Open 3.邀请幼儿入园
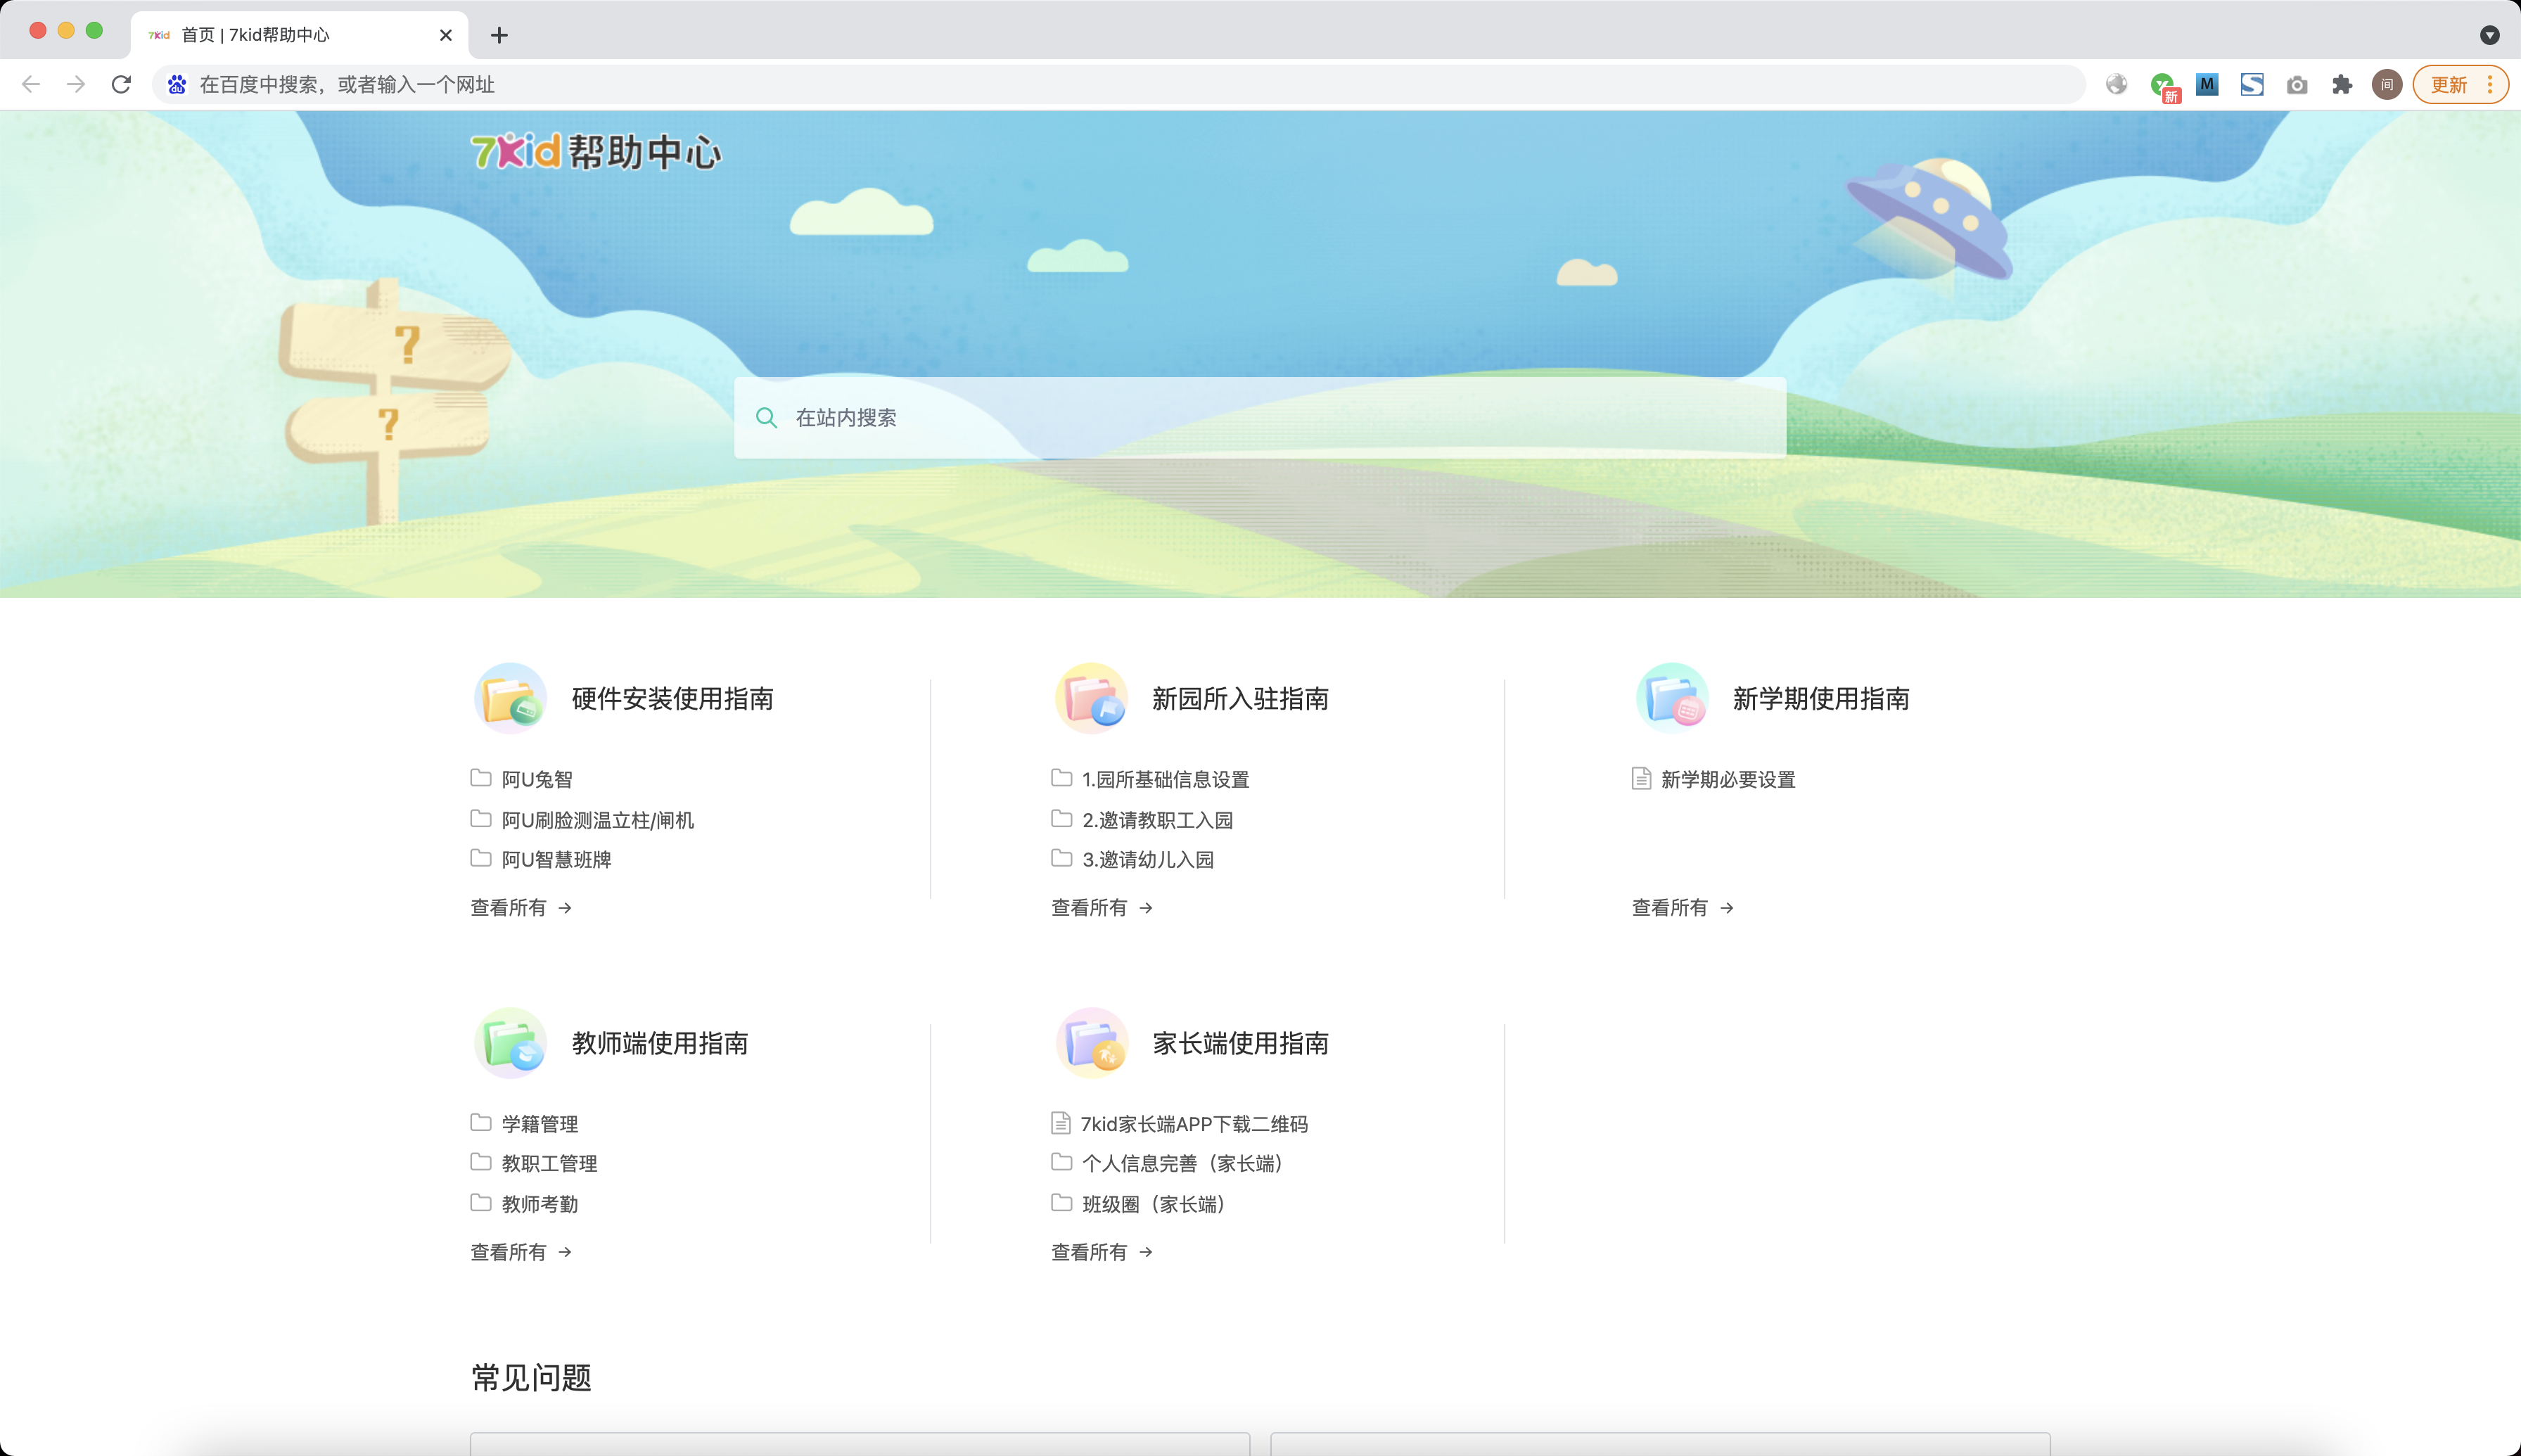 (1148, 860)
